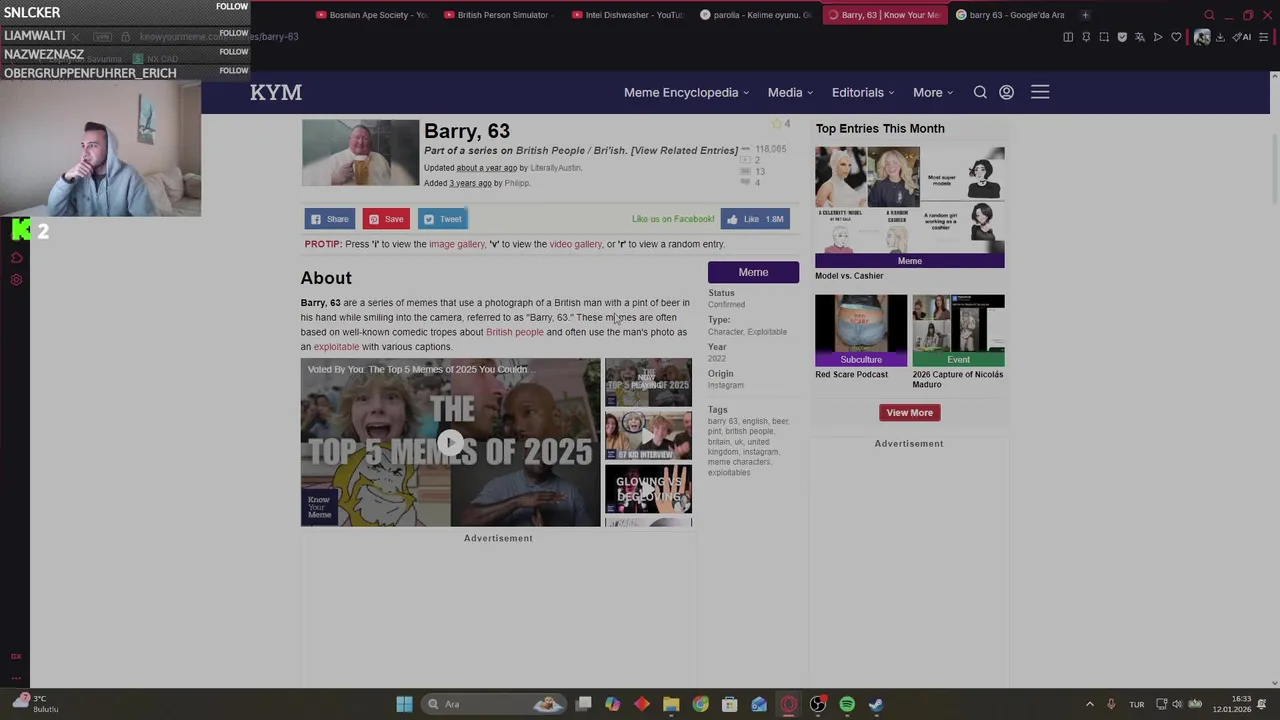Open the browser downloads icon
This screenshot has width=1280, height=720.
coord(1220,37)
